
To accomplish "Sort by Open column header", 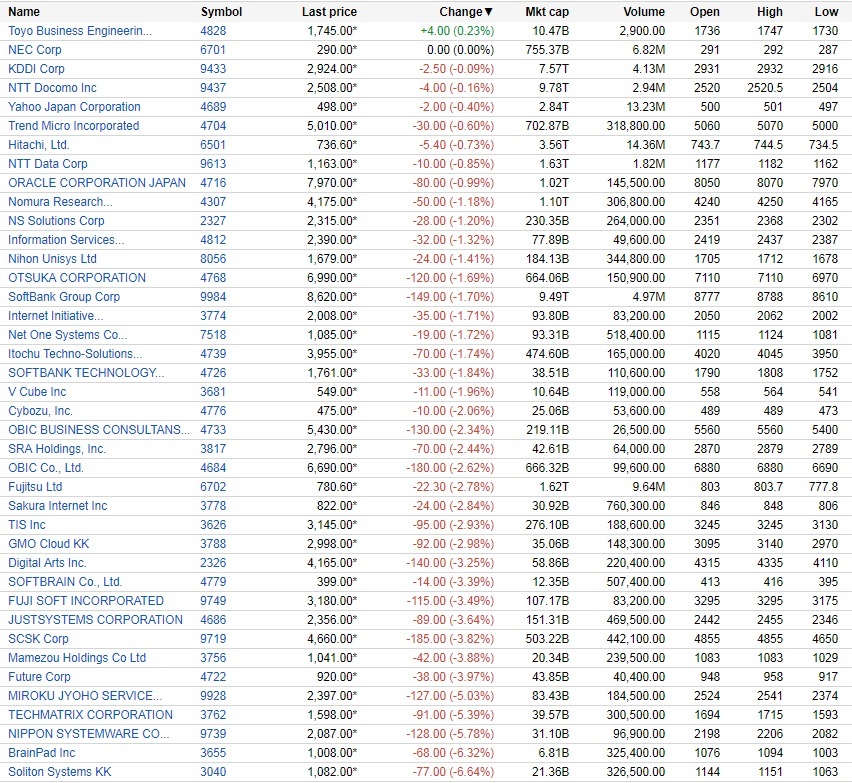I will tap(705, 11).
